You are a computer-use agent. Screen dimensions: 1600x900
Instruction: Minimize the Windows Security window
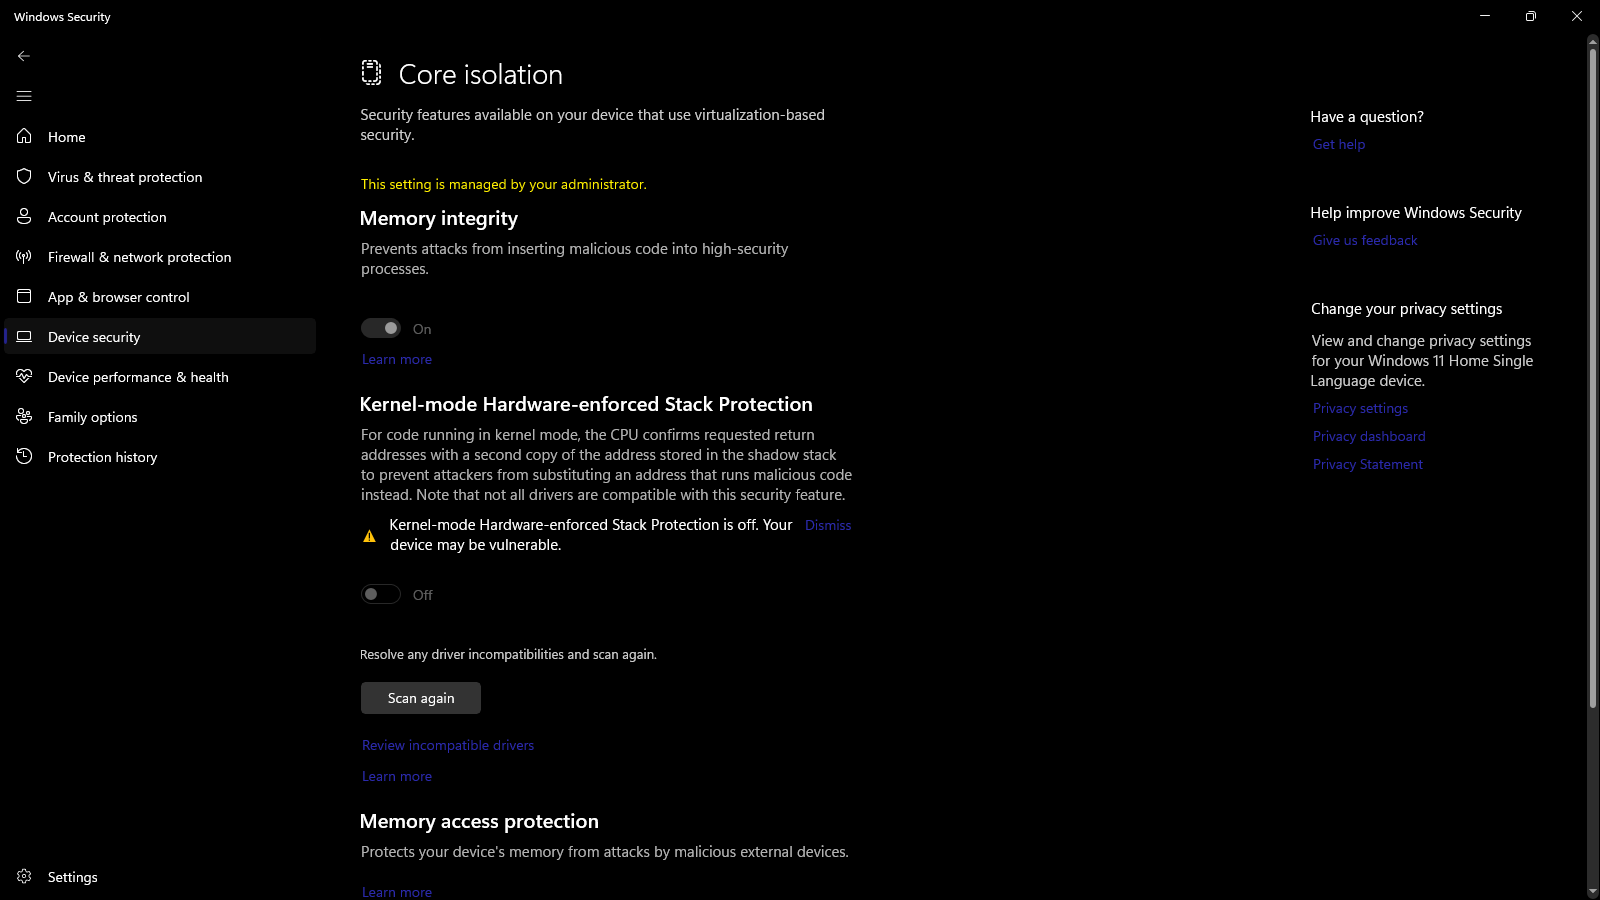[1485, 16]
